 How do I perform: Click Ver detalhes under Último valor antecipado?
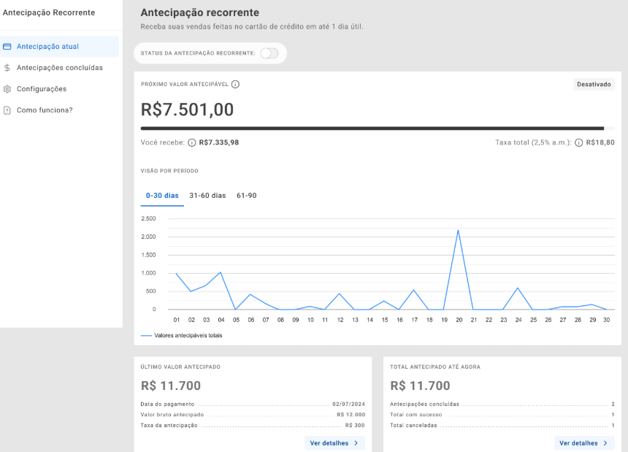(328, 442)
